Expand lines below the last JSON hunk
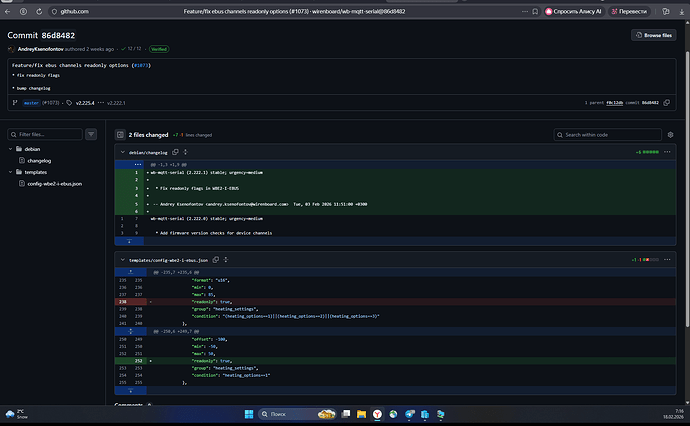This screenshot has width=690, height=426. coord(130,390)
